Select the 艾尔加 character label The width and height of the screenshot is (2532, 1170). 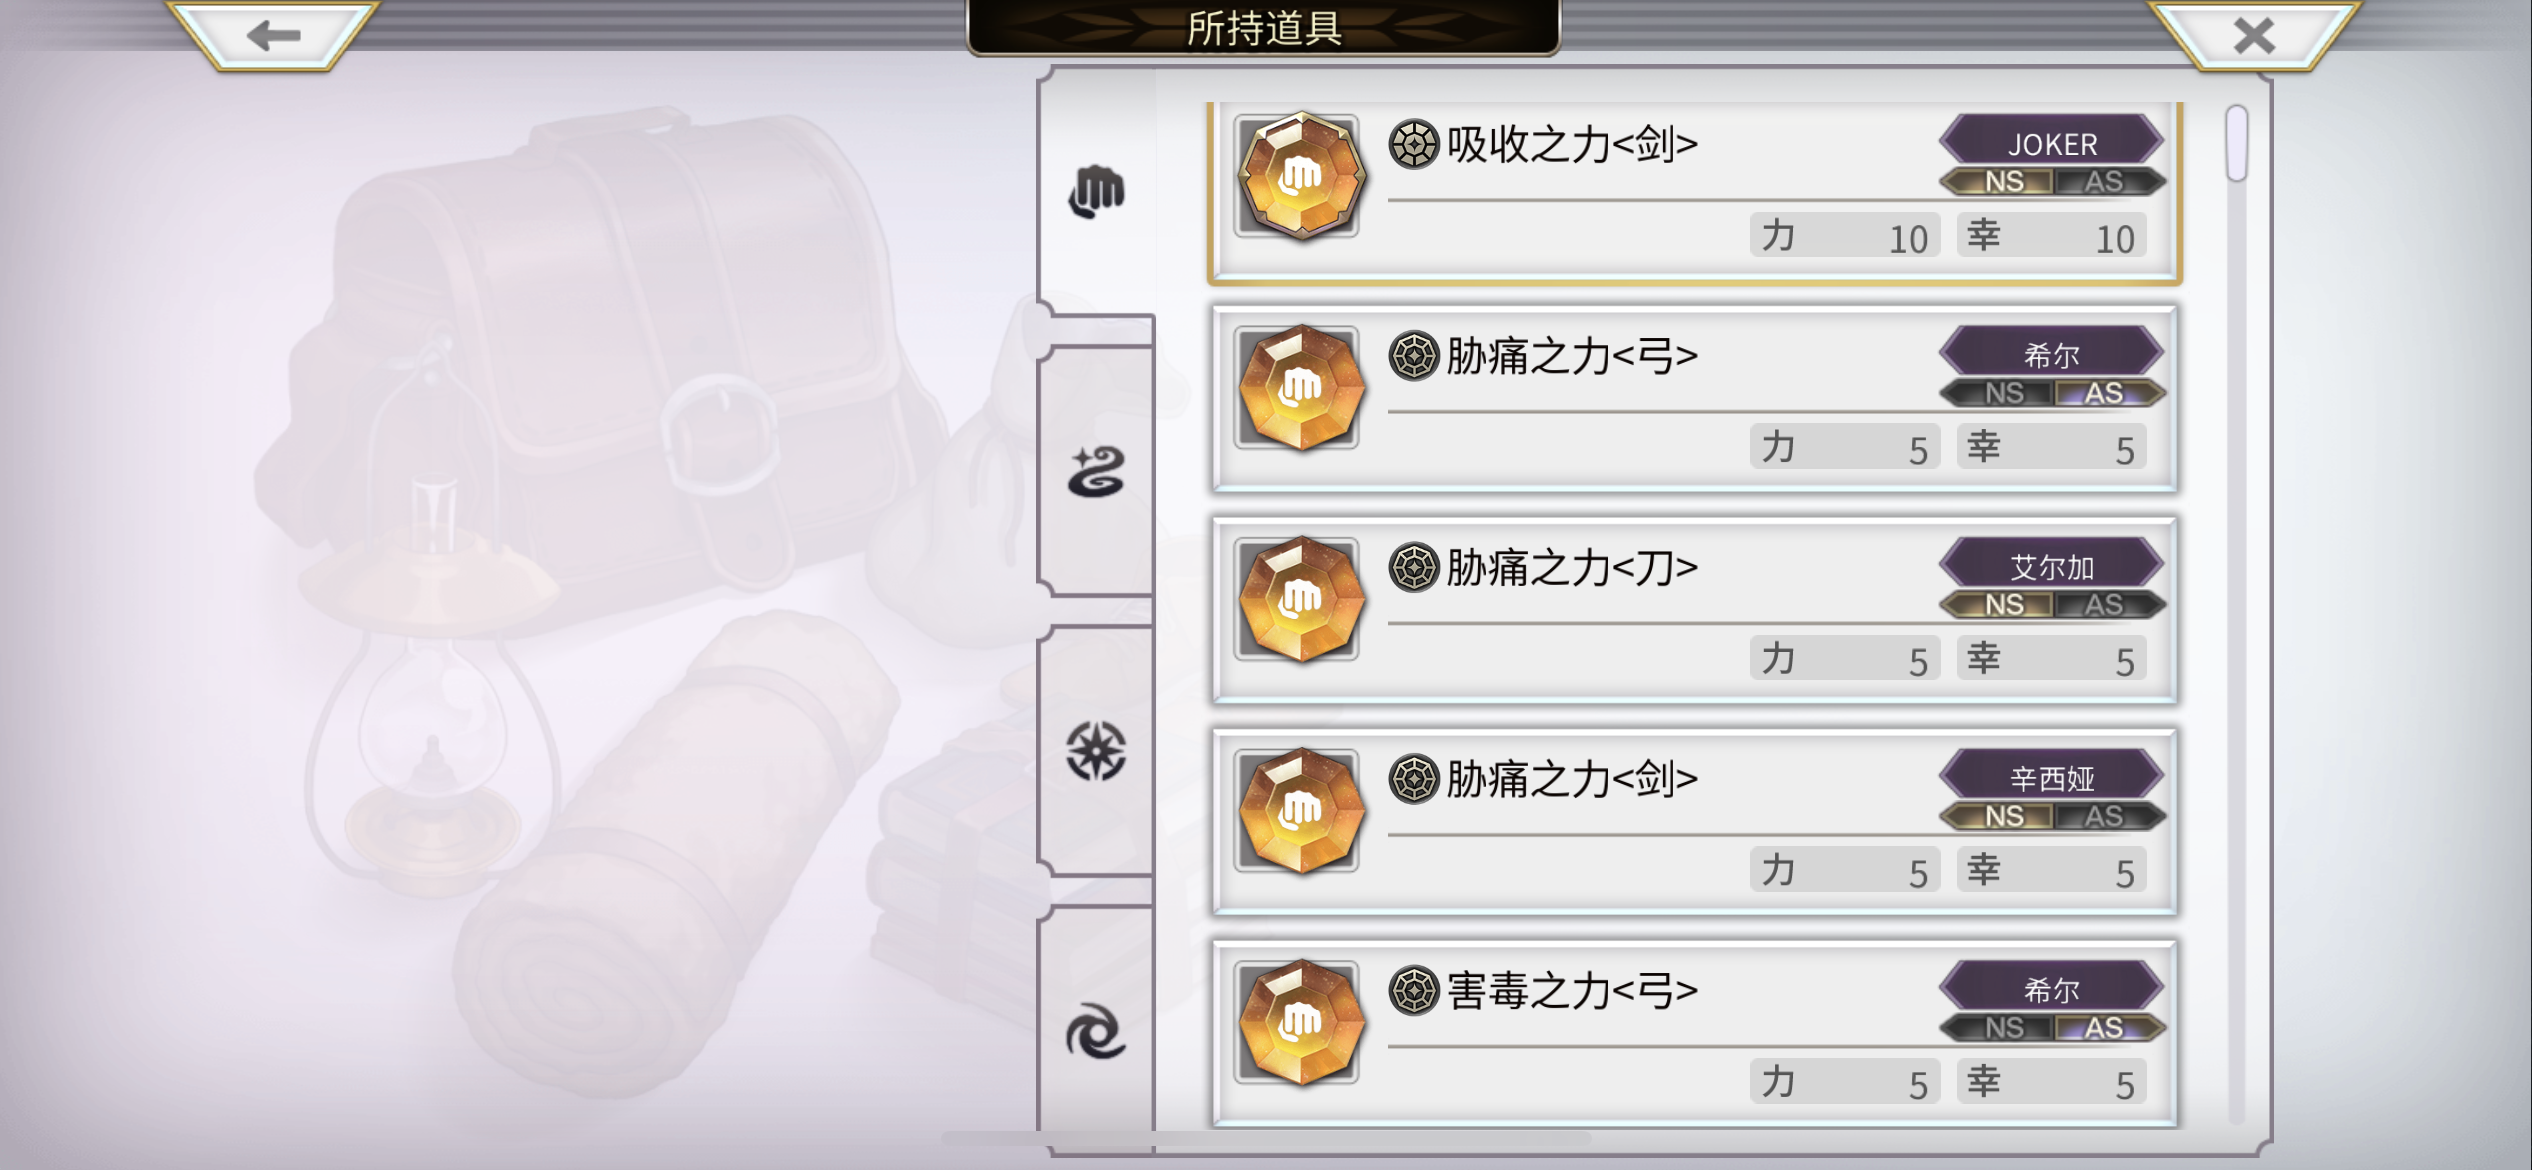[x=2052, y=565]
